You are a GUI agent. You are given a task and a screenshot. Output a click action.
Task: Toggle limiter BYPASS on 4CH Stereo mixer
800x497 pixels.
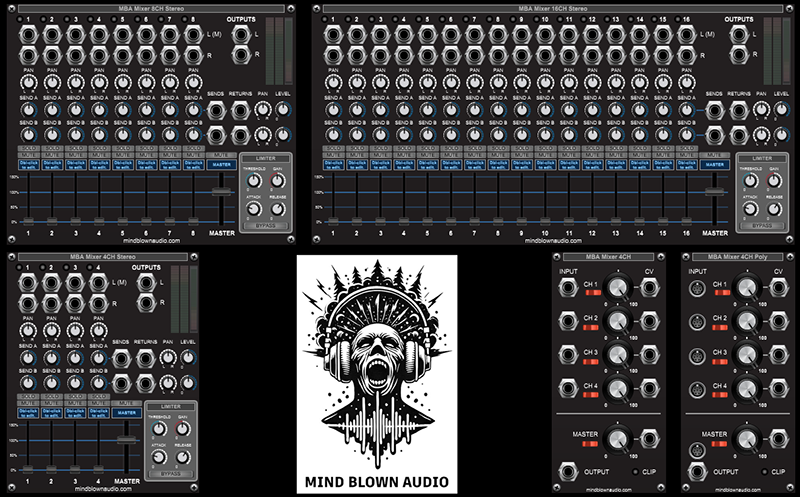coord(170,474)
